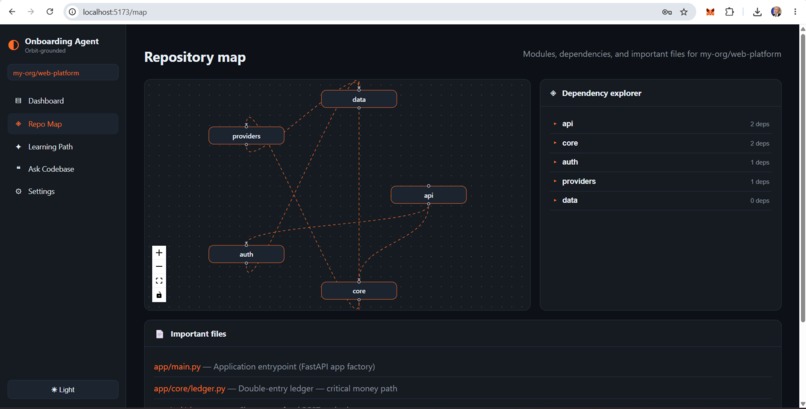This screenshot has width=806, height=409.
Task: Click the '1 deps' count for auth
Action: (760, 162)
